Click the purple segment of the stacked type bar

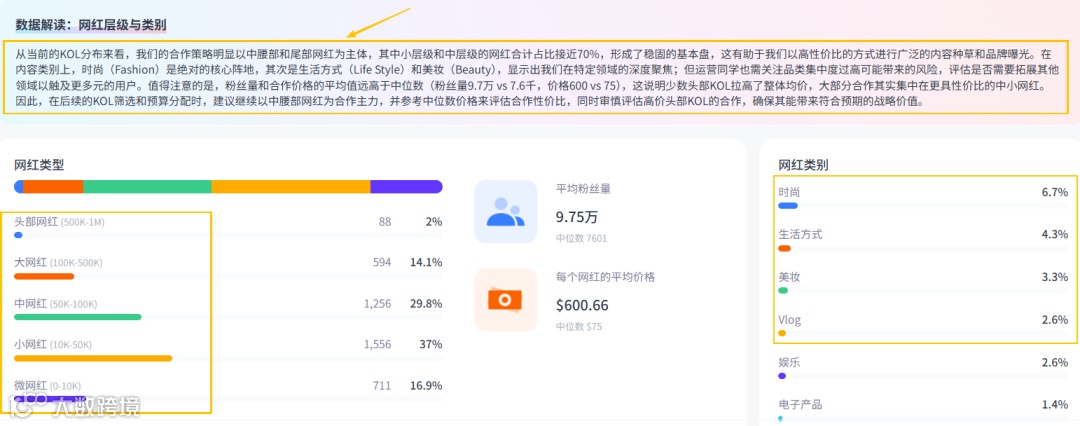click(406, 186)
